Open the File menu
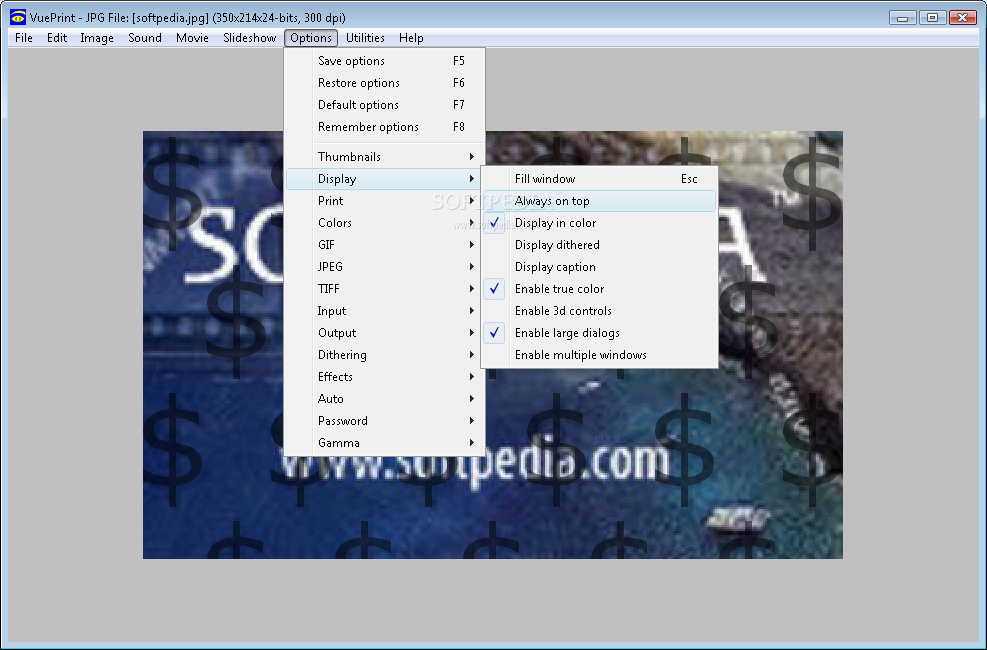The image size is (987, 650). click(24, 38)
